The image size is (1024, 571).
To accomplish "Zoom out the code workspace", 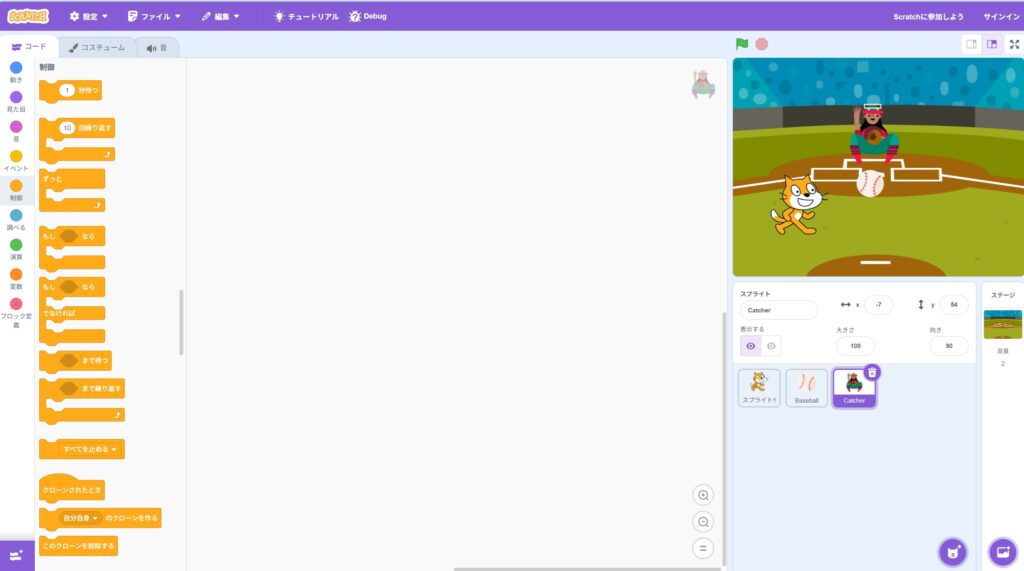I will [703, 521].
